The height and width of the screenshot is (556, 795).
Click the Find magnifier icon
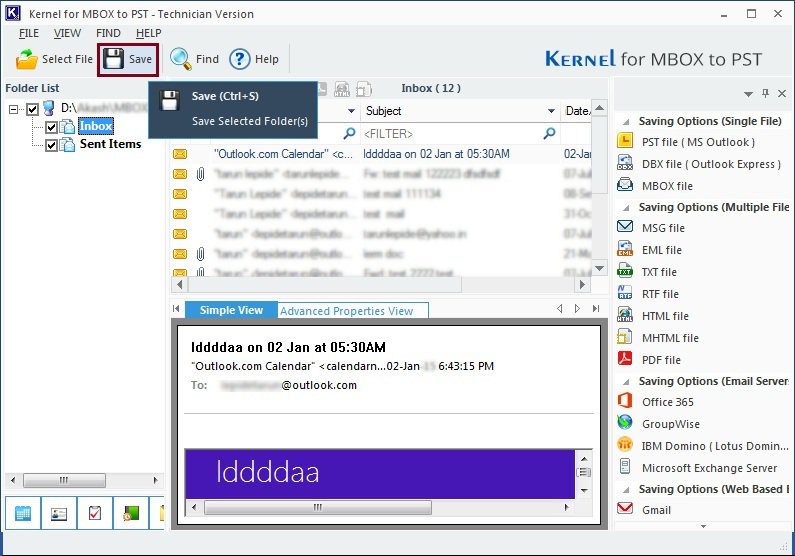[180, 59]
